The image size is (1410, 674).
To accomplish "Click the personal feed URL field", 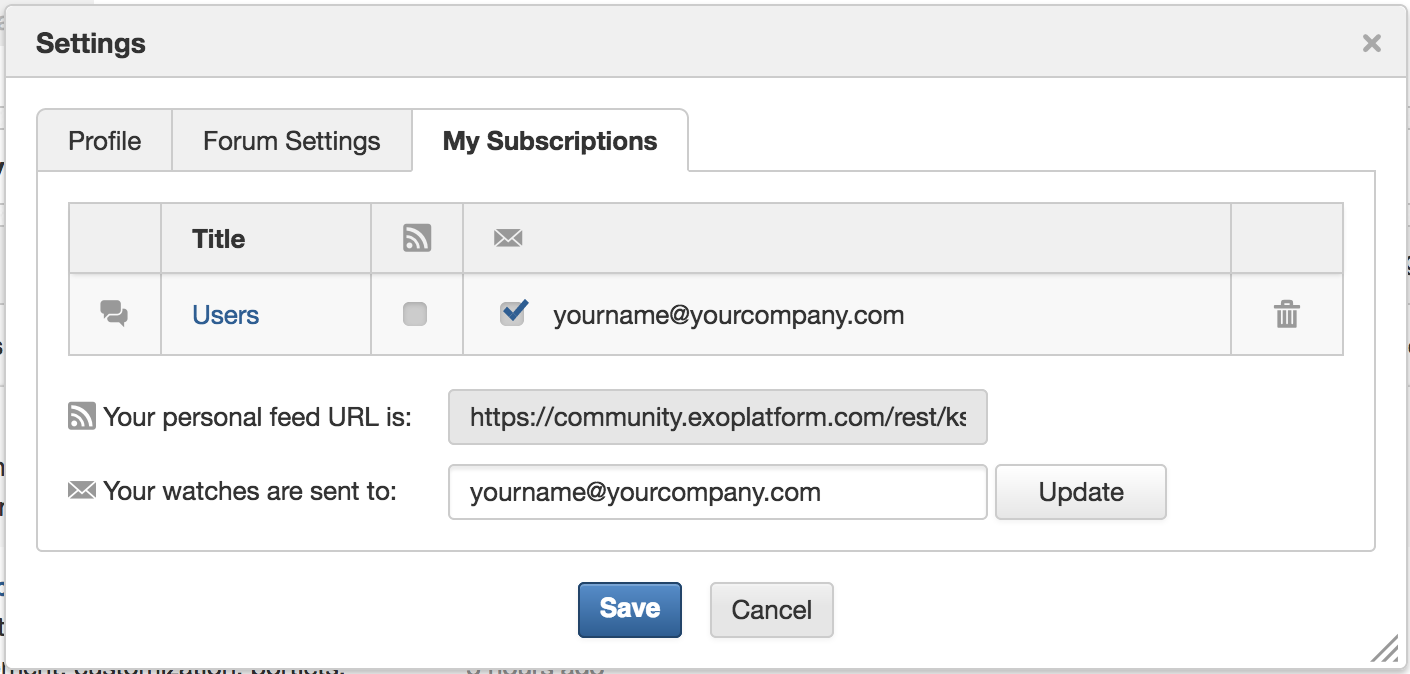I will pos(718,417).
